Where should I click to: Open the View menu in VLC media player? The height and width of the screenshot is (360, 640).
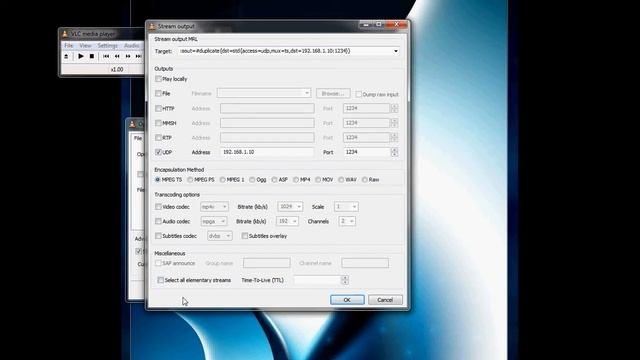(85, 45)
